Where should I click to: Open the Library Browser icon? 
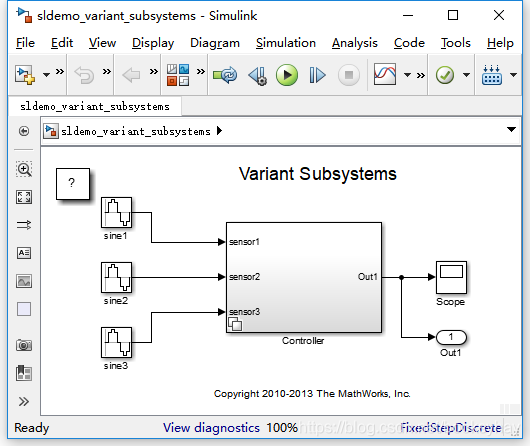point(178,75)
